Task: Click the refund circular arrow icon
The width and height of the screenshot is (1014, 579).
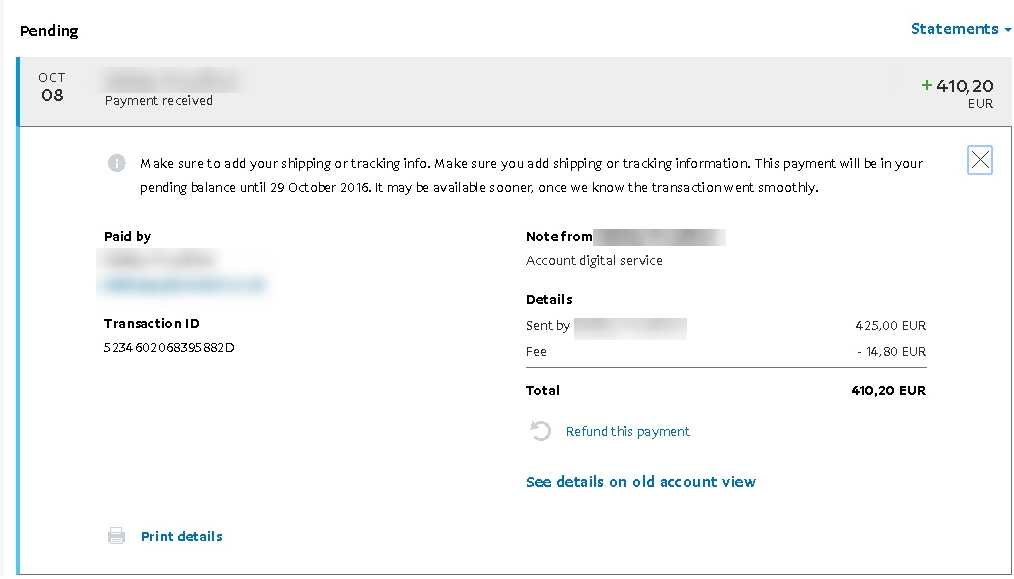Action: coord(540,431)
